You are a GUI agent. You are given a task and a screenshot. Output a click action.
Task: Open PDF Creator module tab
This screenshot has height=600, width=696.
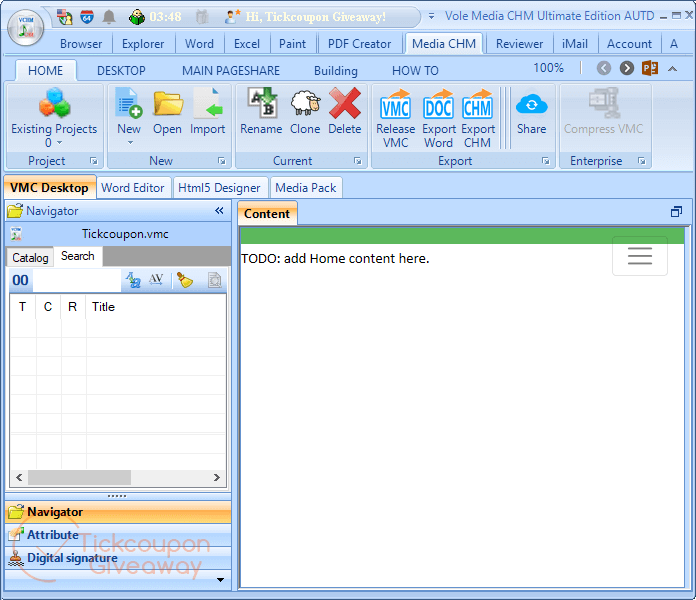[360, 44]
